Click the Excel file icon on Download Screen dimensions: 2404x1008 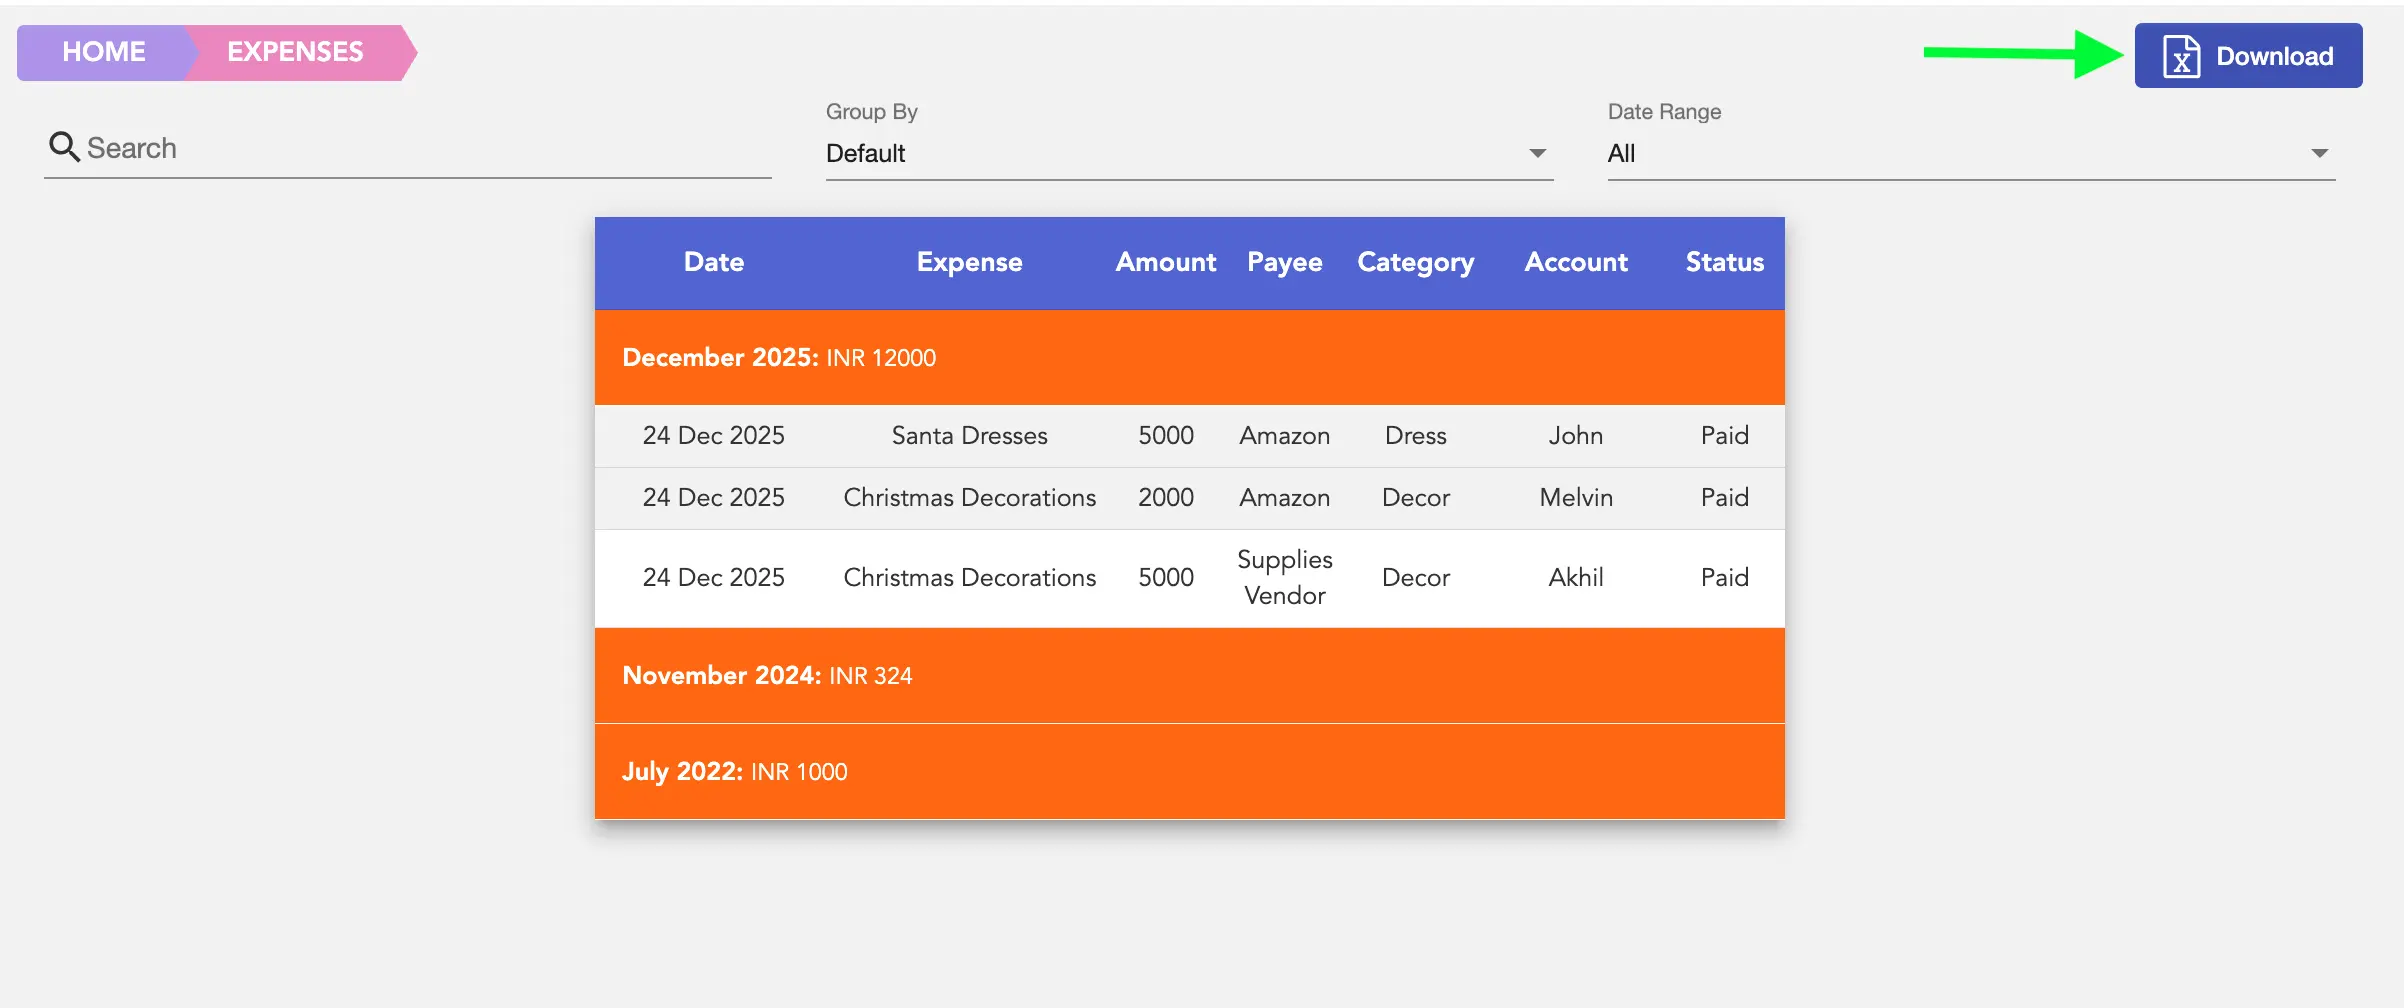click(2181, 56)
